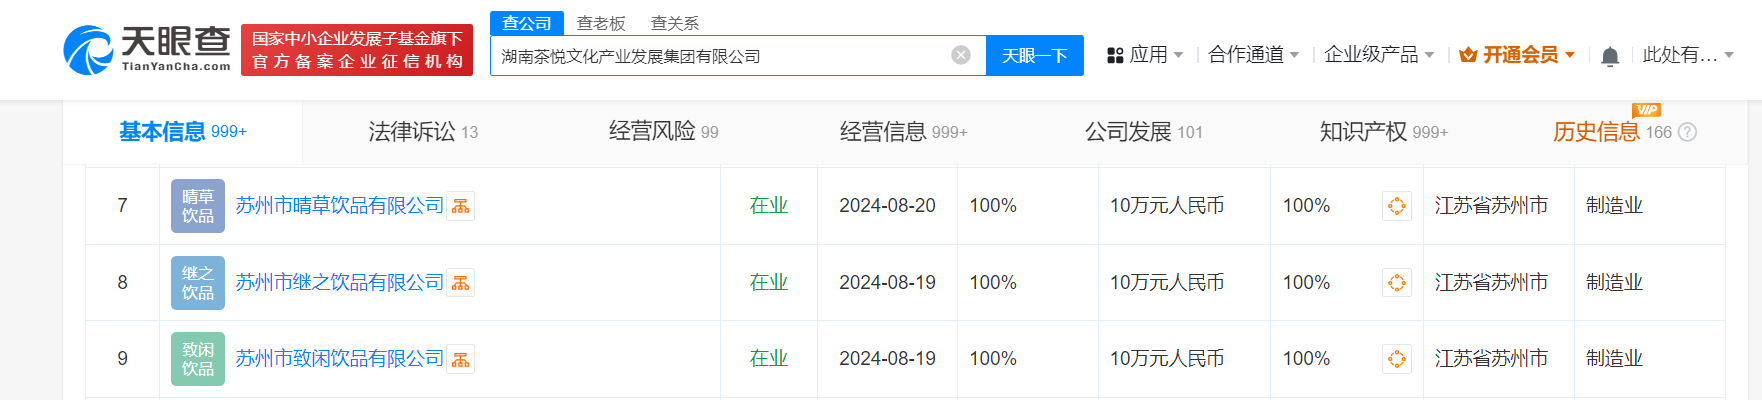Image resolution: width=1762 pixels, height=400 pixels.
Task: Open equity structure icon for 苏州市致闲饮品有限公司
Action: 461,359
